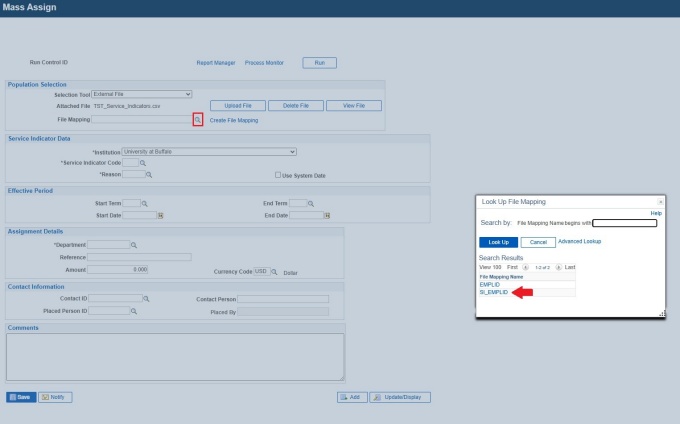
Task: Open the Report Manager link
Action: click(x=215, y=63)
